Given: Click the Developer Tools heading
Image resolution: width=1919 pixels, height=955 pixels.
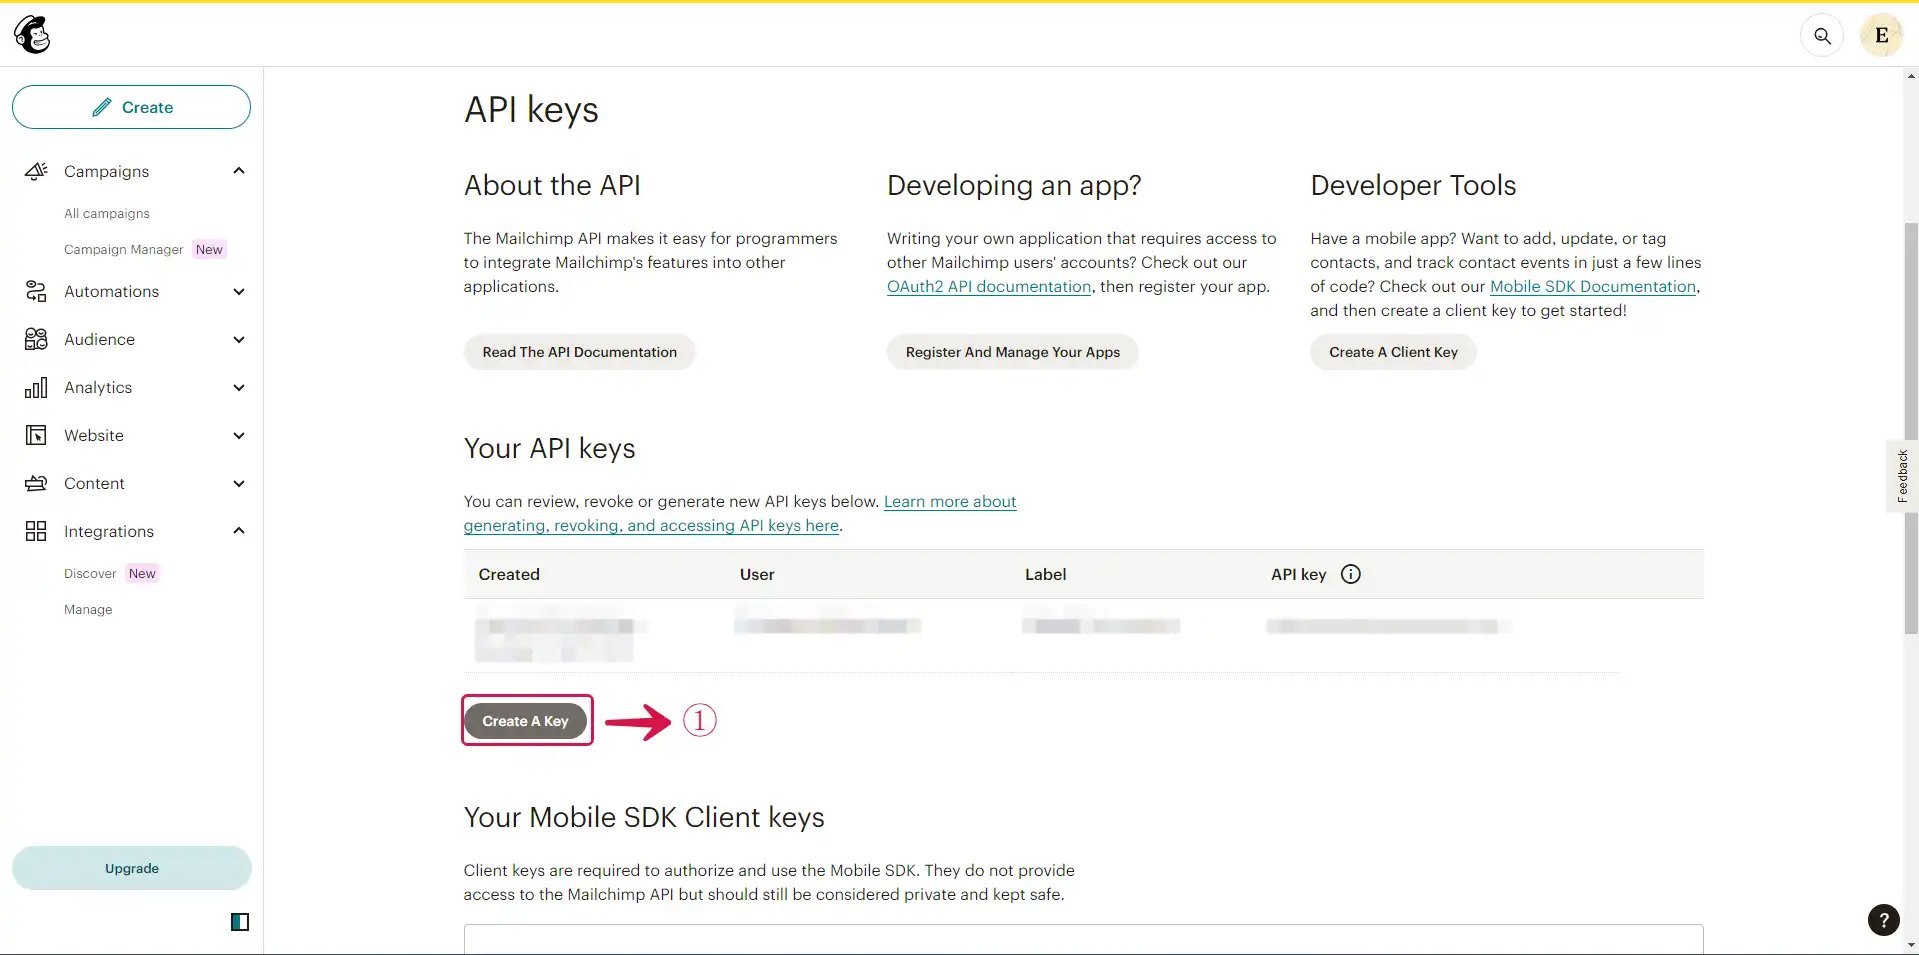Looking at the screenshot, I should (1413, 185).
